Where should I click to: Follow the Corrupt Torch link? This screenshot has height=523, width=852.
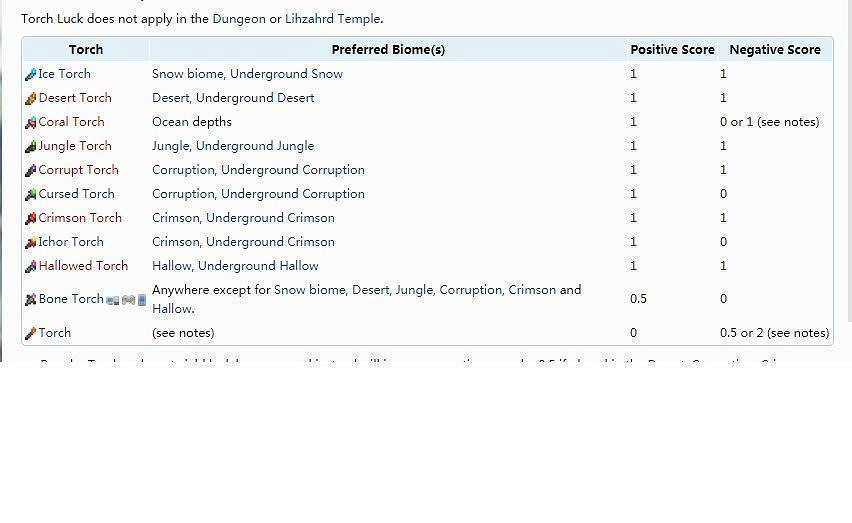tap(78, 170)
